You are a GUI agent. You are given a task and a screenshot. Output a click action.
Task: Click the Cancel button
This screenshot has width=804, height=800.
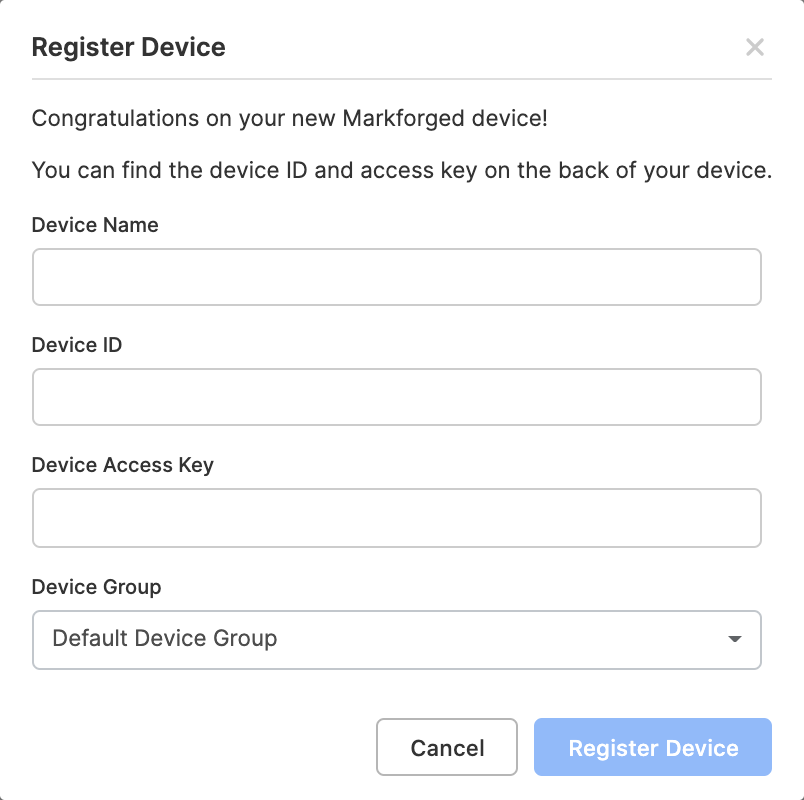(x=446, y=747)
